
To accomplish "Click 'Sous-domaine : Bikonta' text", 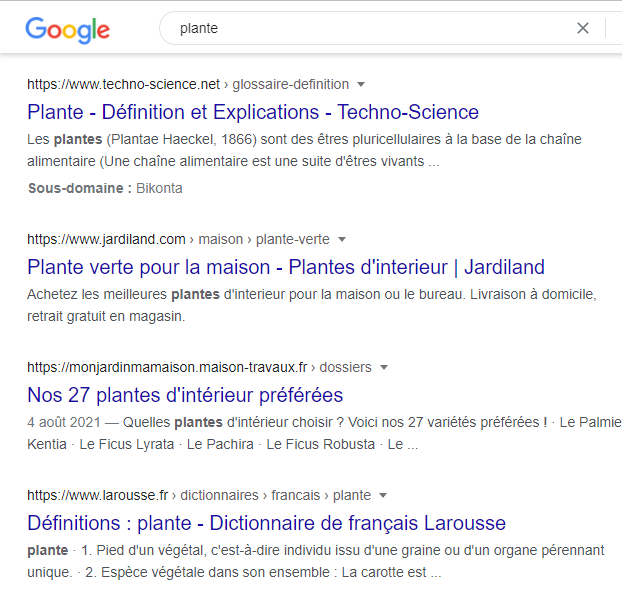I will pos(105,188).
